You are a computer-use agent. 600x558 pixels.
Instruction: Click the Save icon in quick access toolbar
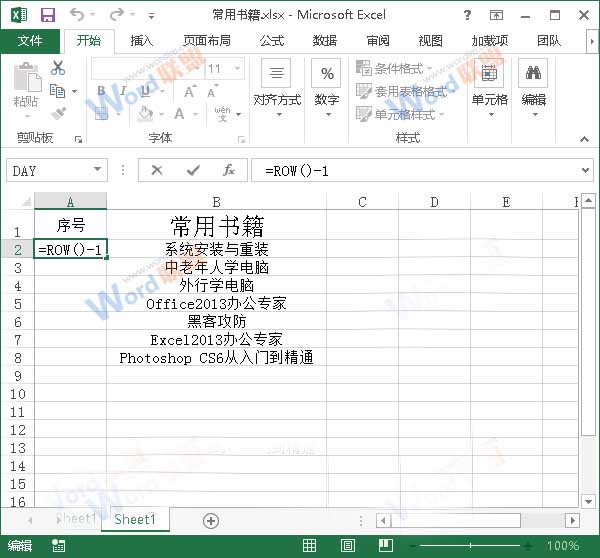coord(48,15)
